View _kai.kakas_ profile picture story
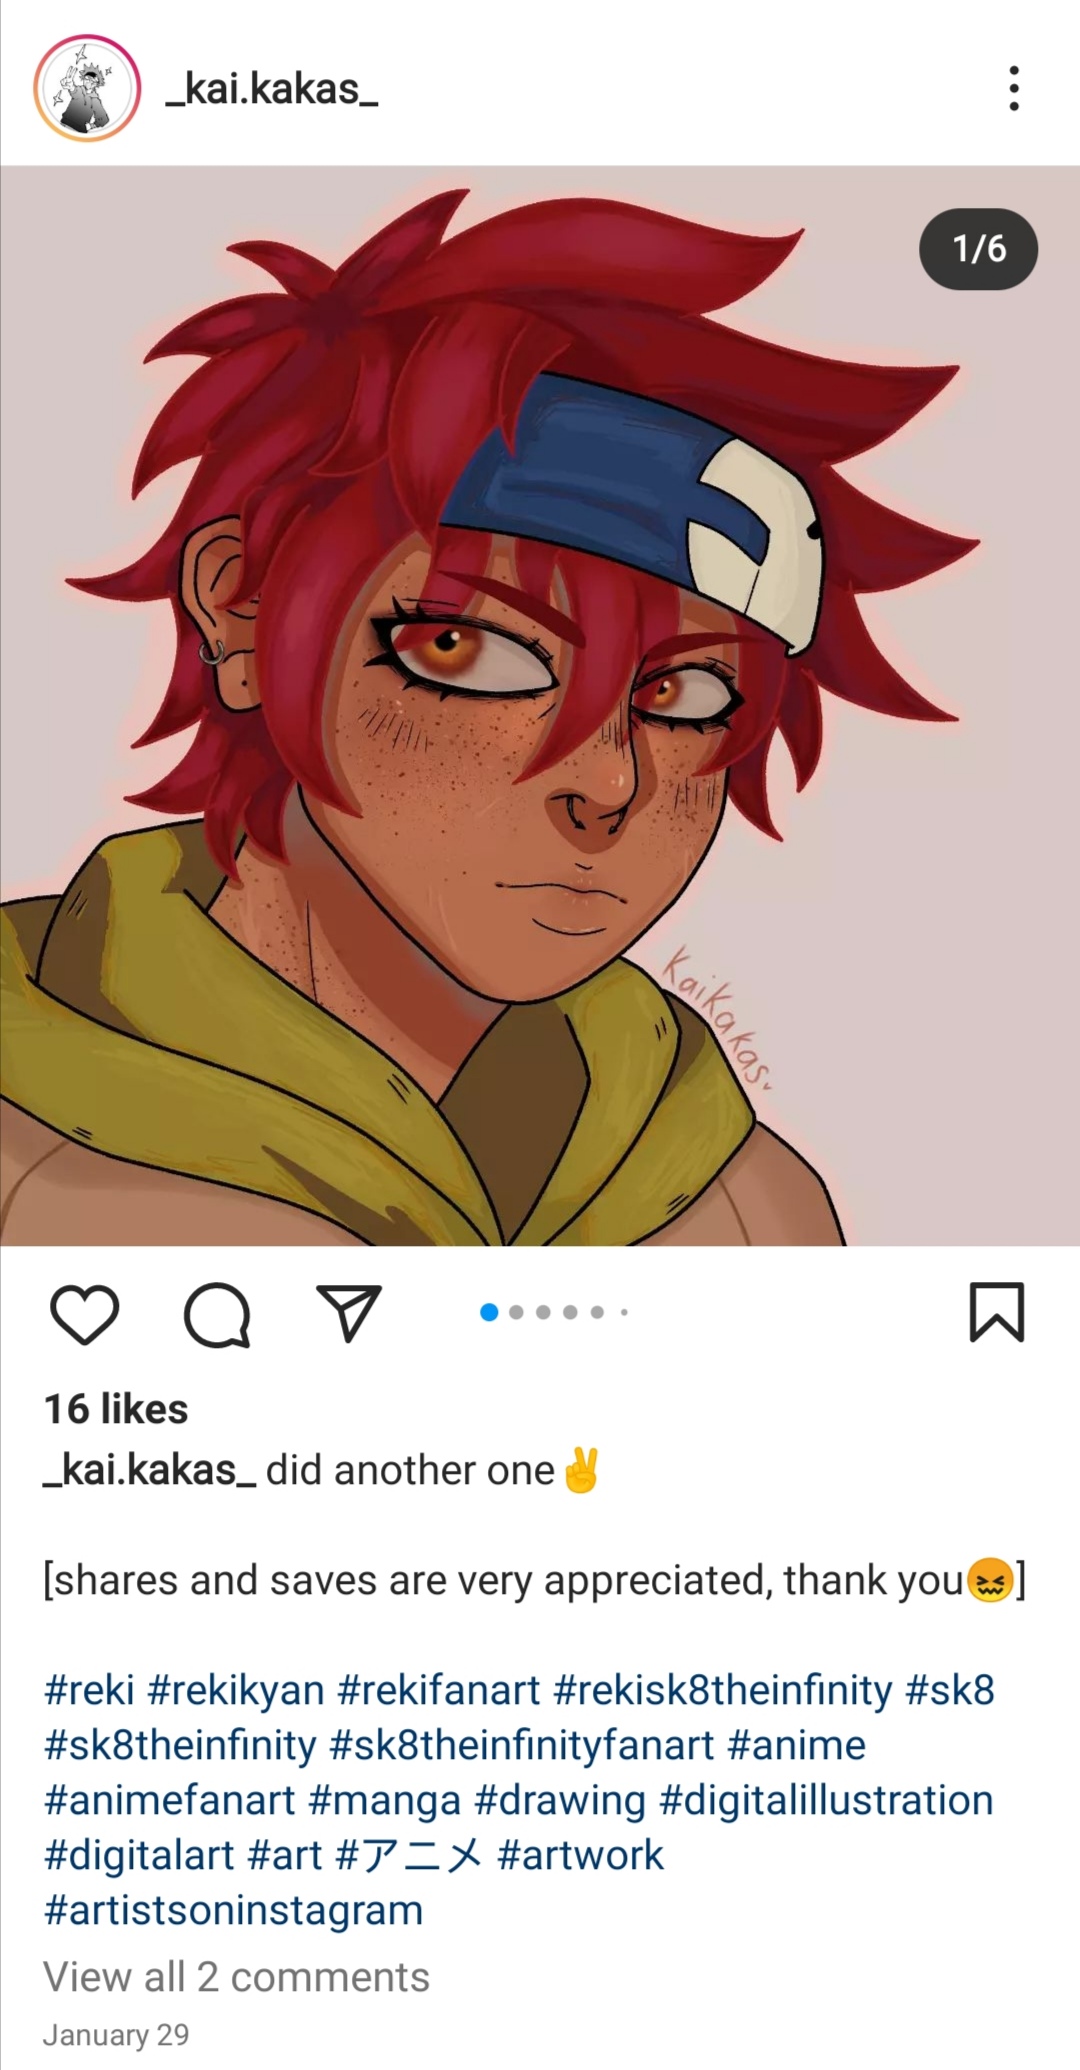This screenshot has height=2070, width=1080. (x=87, y=88)
